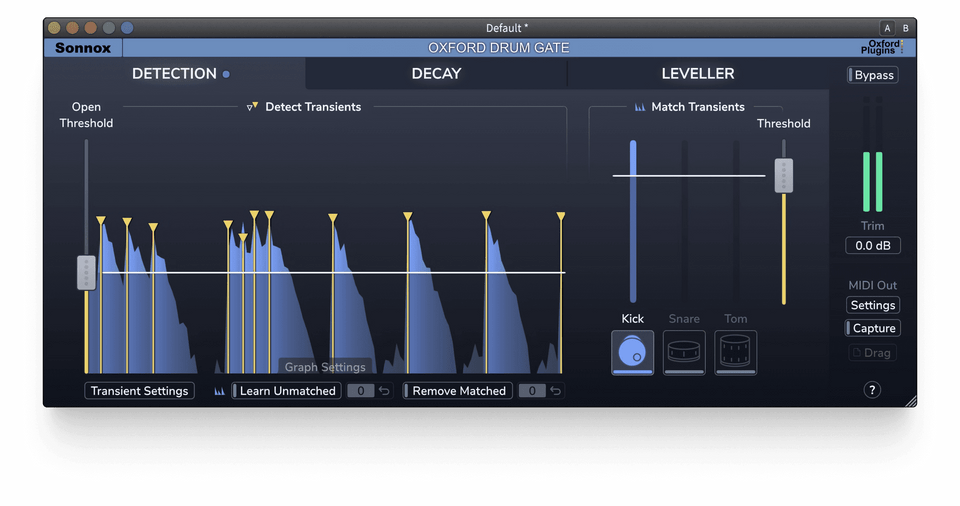Toggle MIDI Out Capture

coord(872,328)
